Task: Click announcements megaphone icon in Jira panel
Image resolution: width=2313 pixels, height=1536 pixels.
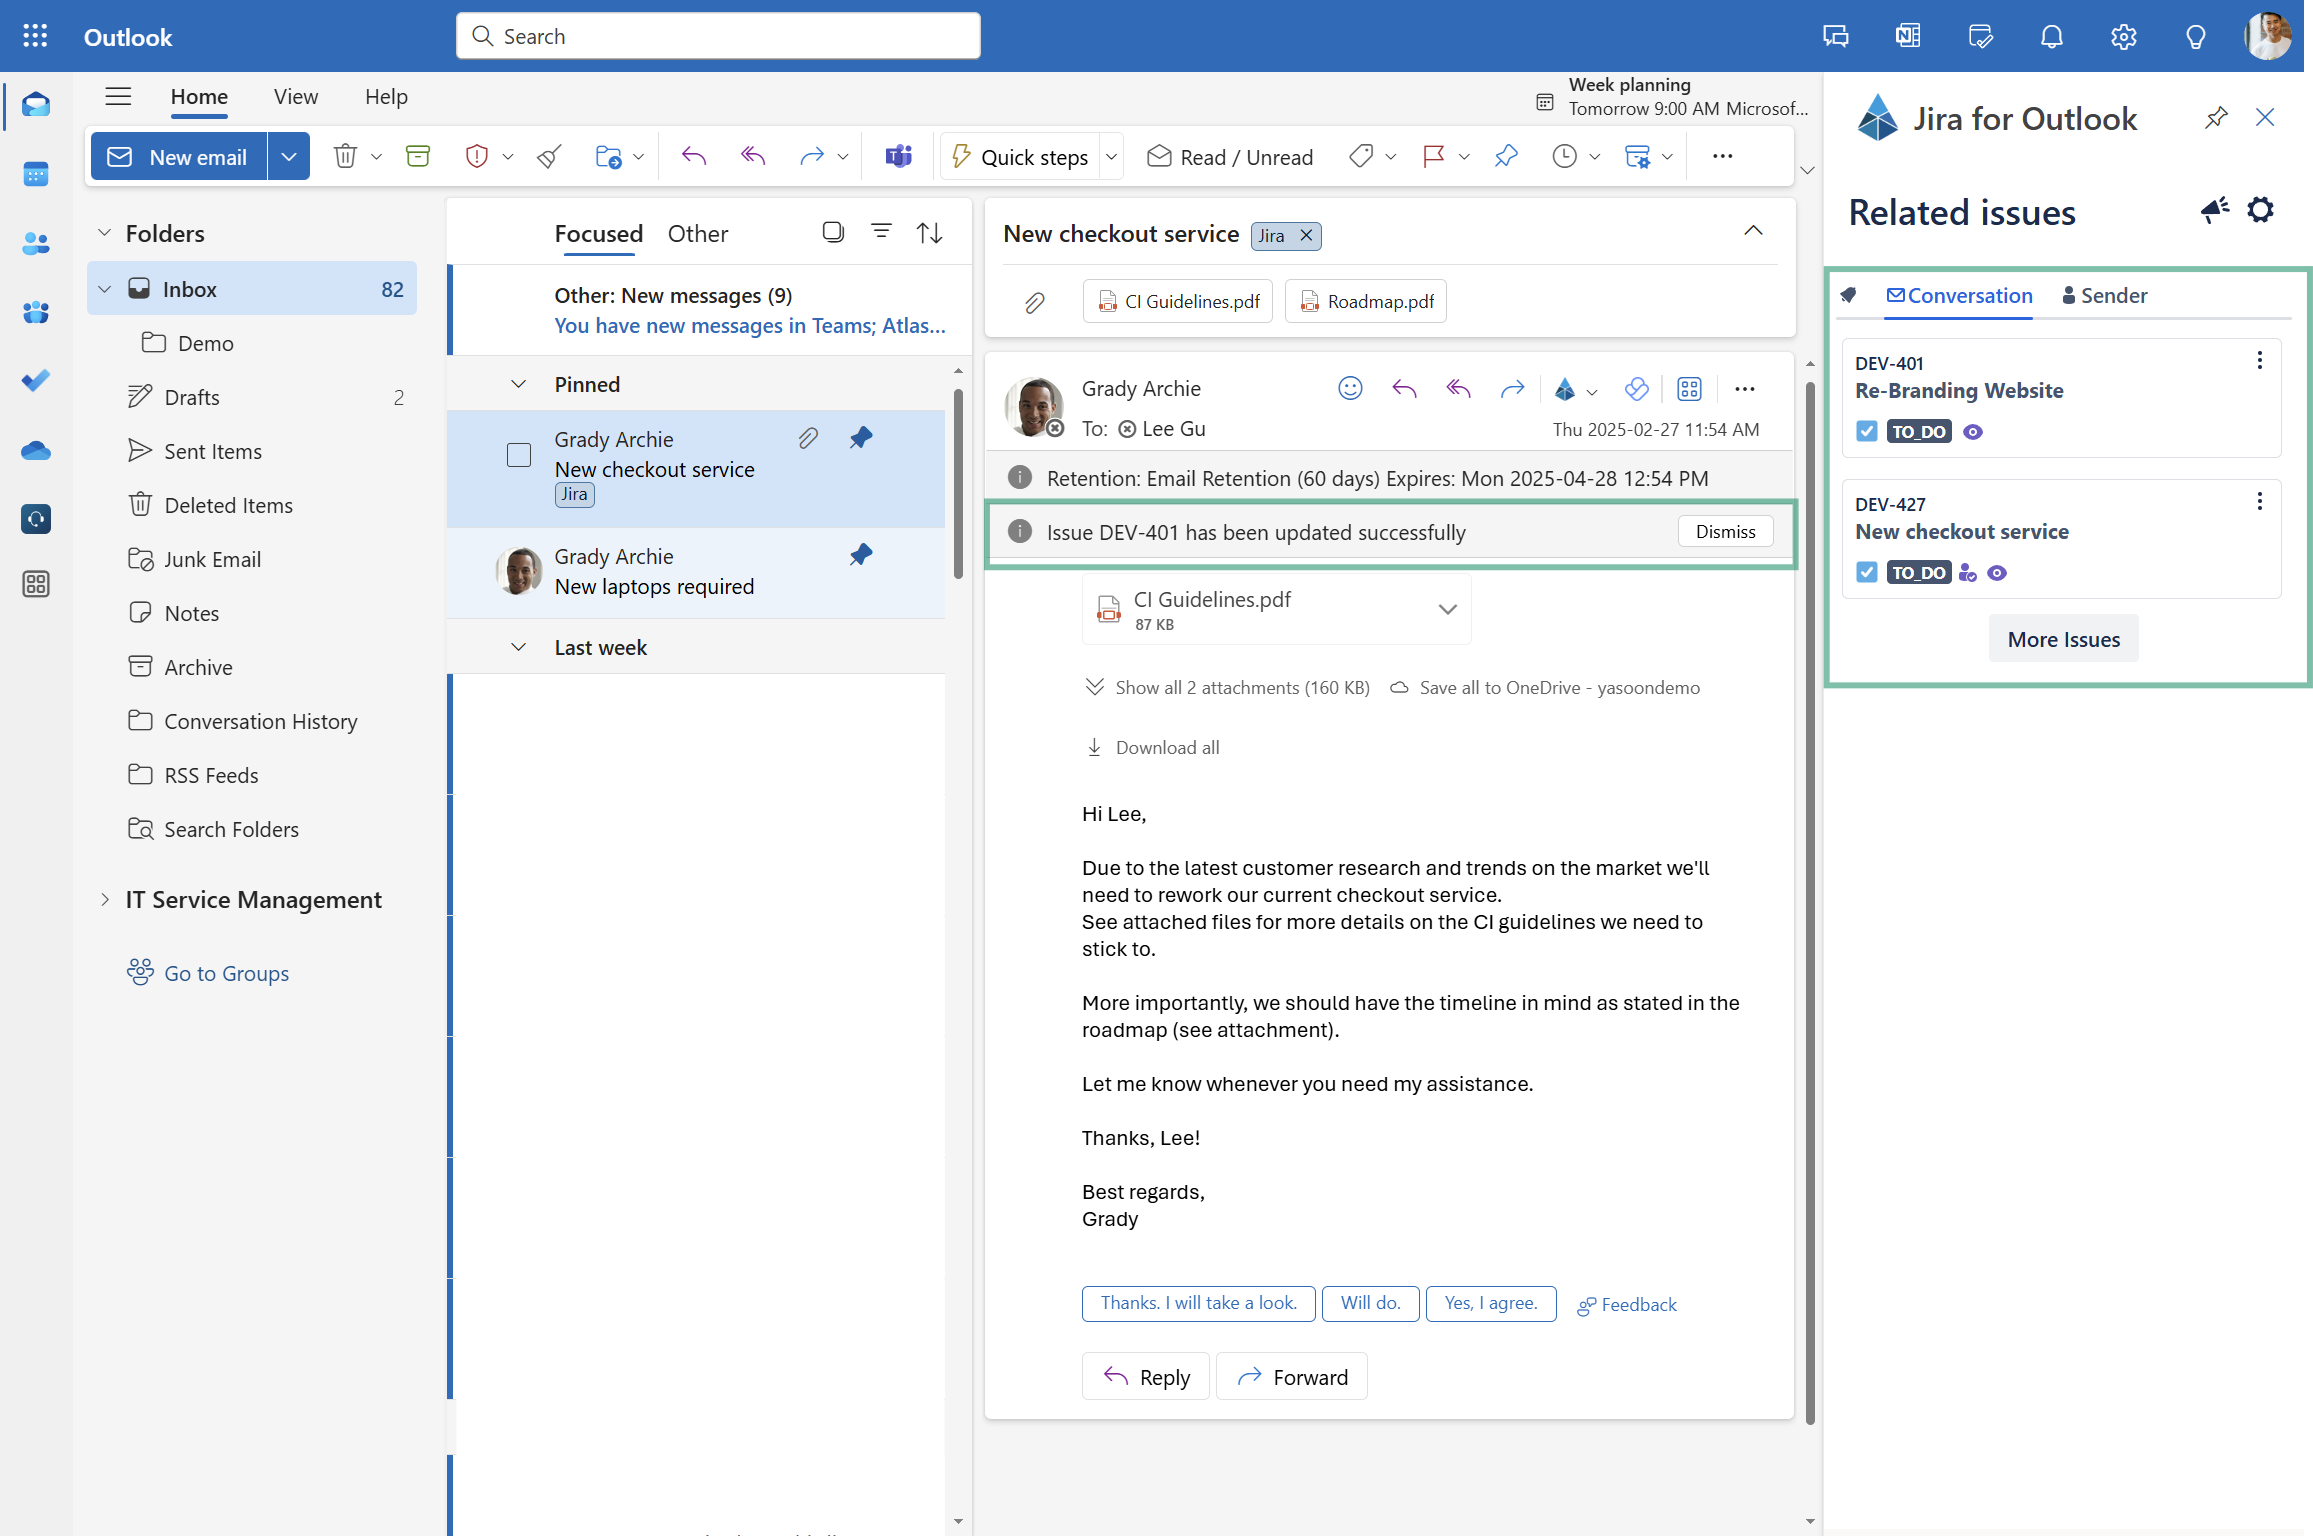Action: pos(2214,210)
